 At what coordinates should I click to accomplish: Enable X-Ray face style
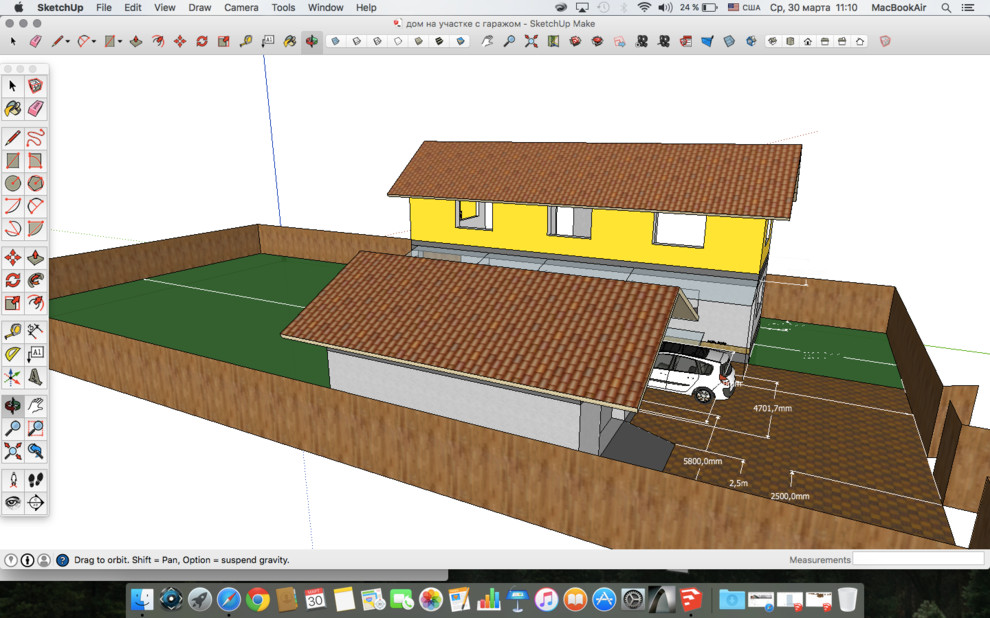click(334, 42)
